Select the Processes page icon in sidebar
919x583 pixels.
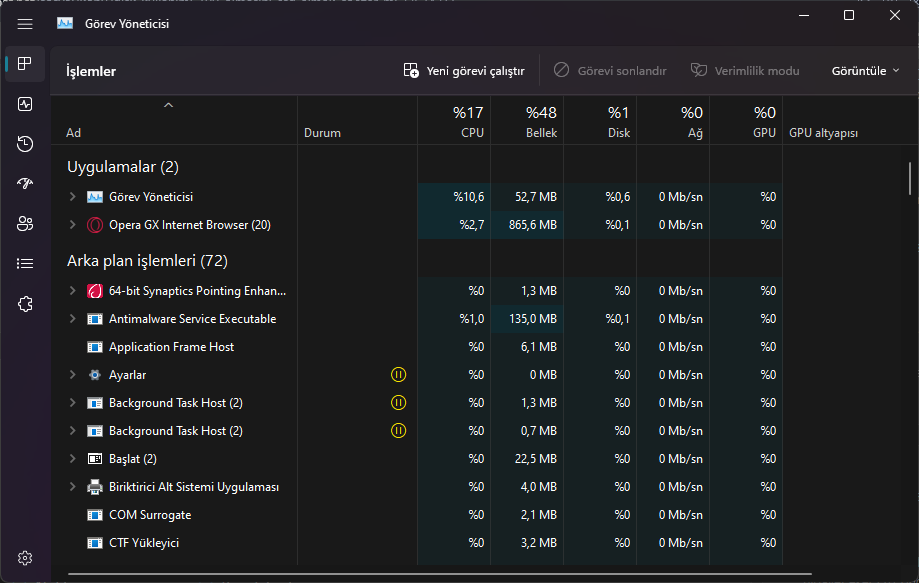click(x=25, y=63)
